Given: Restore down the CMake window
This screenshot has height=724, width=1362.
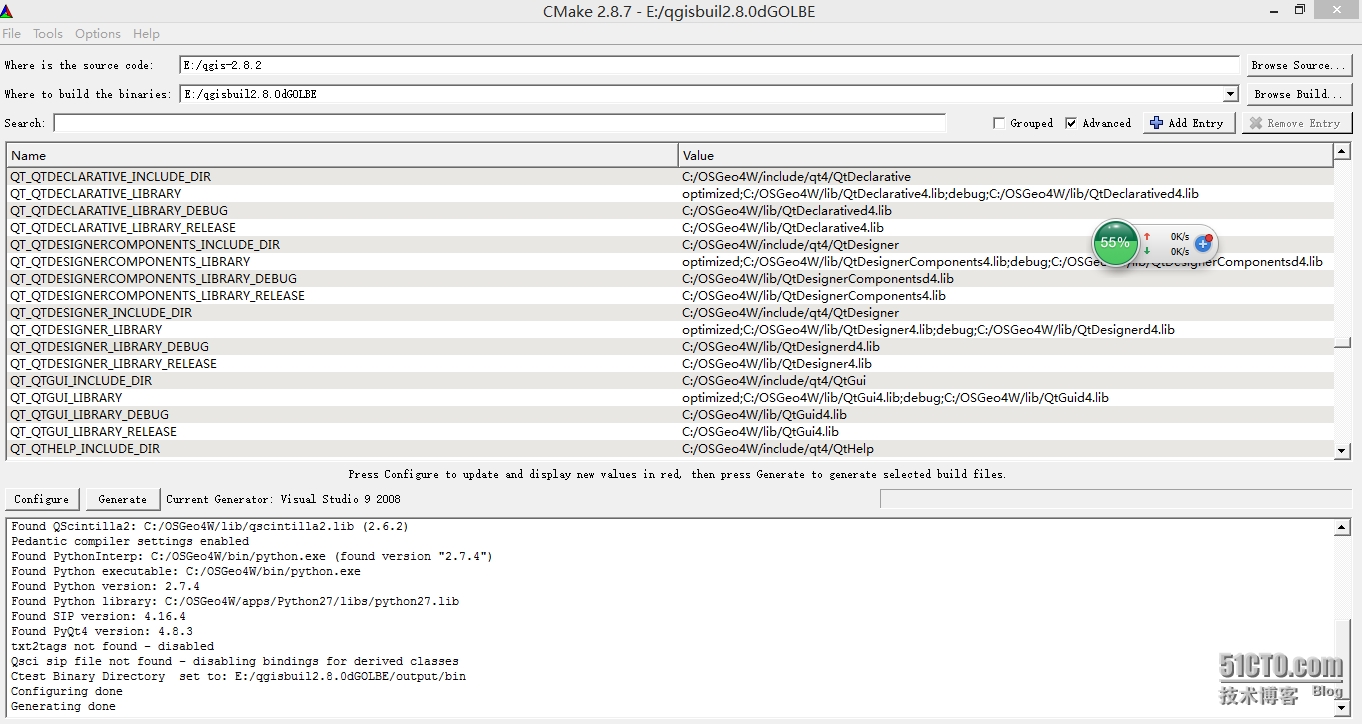Looking at the screenshot, I should coord(1300,10).
